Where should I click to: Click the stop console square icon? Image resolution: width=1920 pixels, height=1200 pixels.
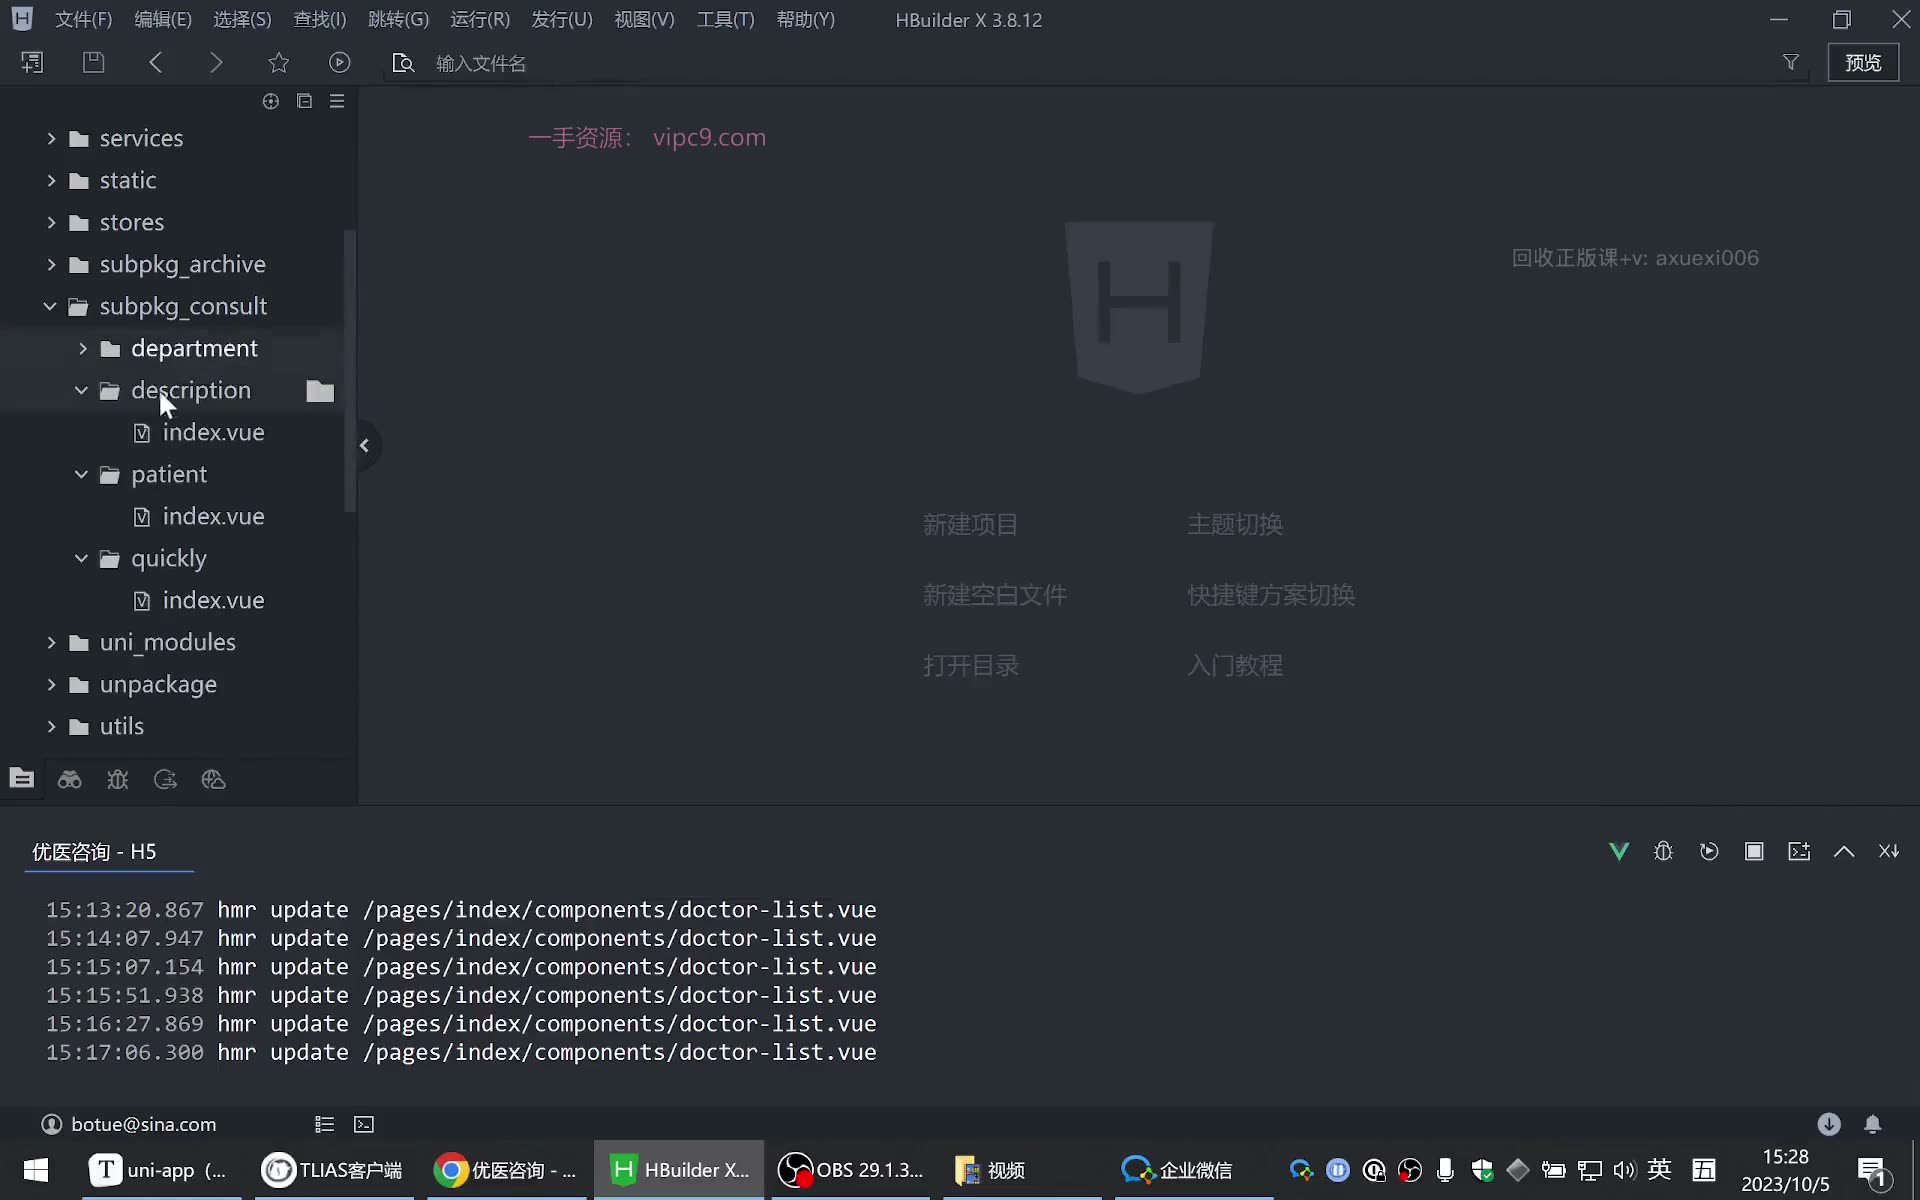pyautogui.click(x=1754, y=851)
